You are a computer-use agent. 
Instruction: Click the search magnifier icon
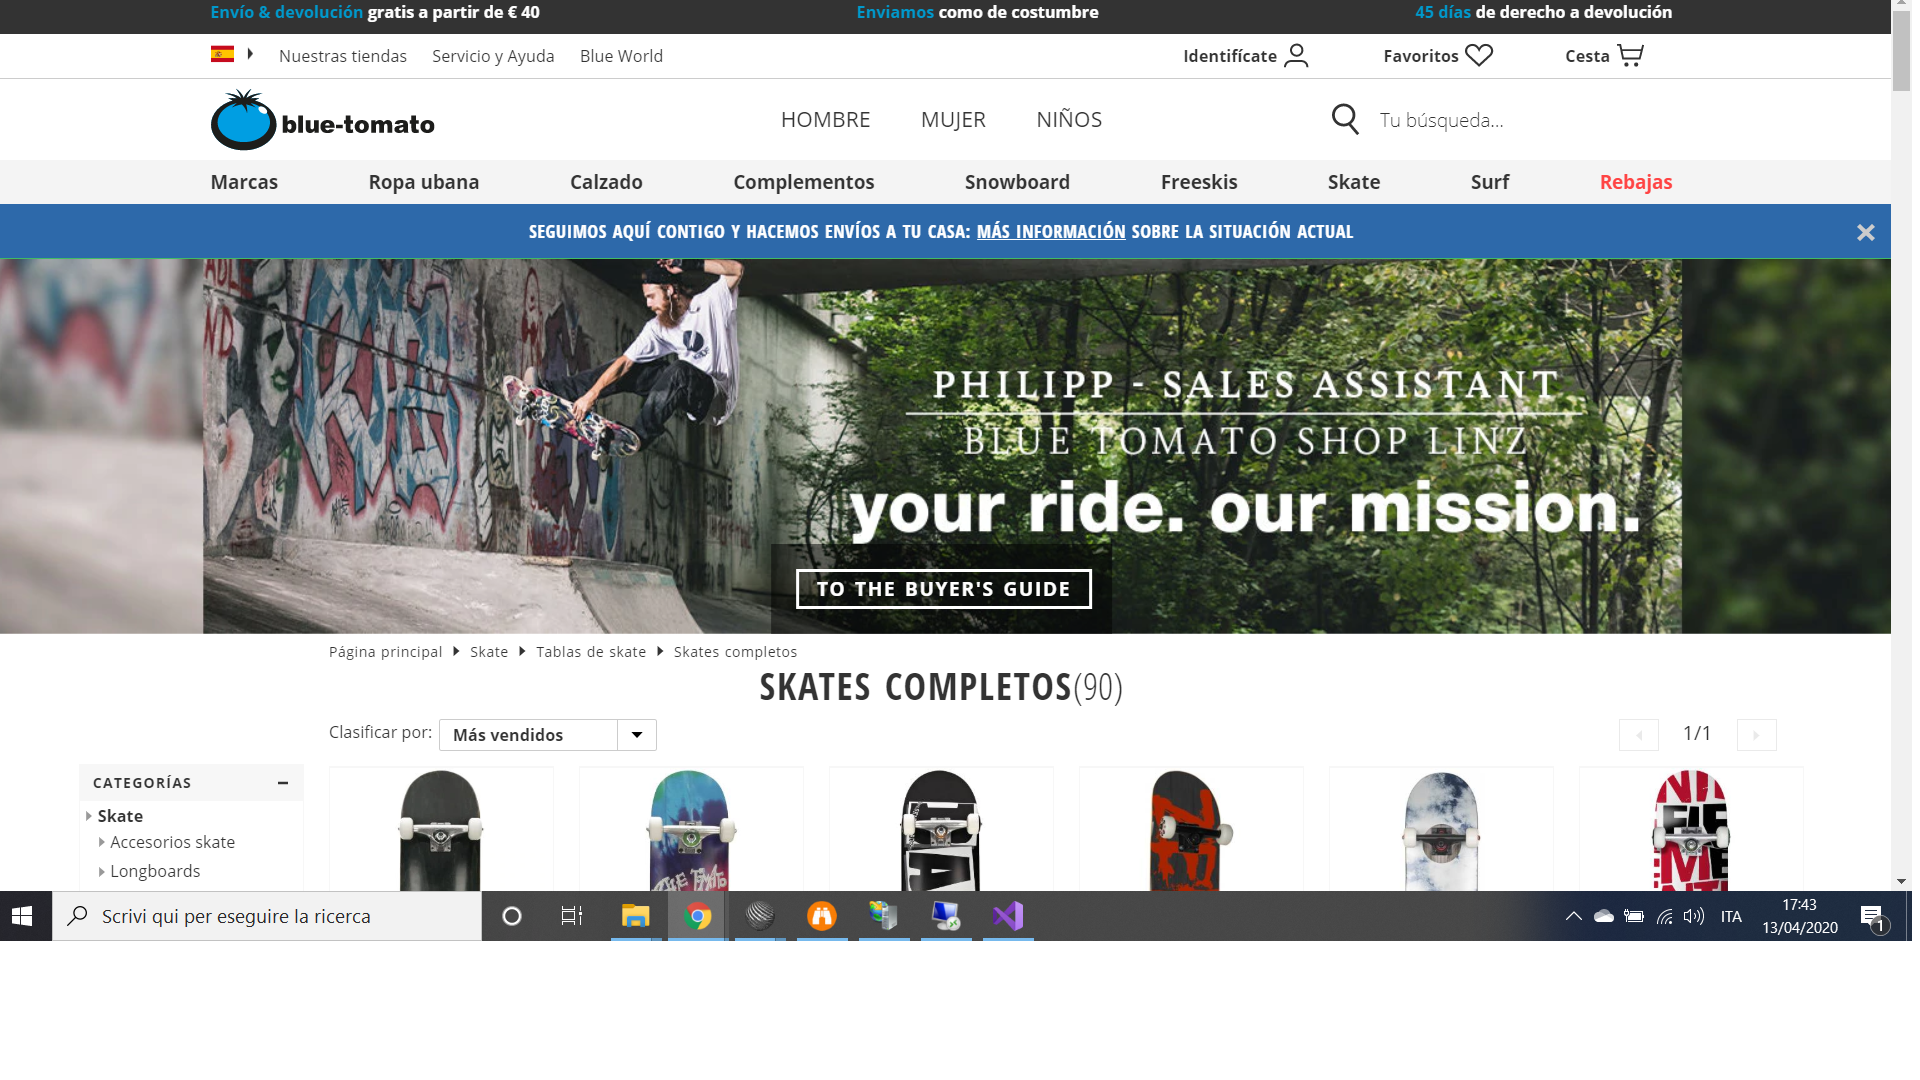click(1345, 120)
